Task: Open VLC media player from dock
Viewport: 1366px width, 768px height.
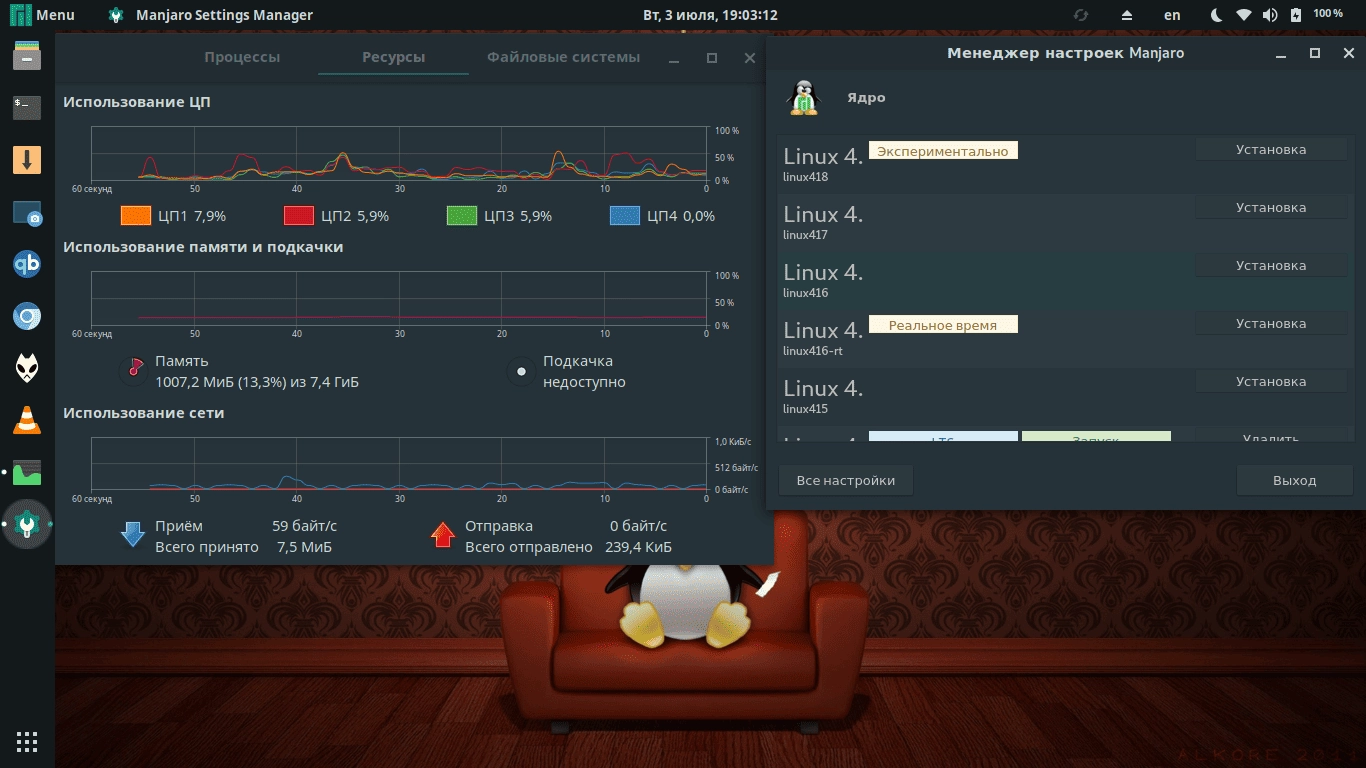Action: (27, 421)
